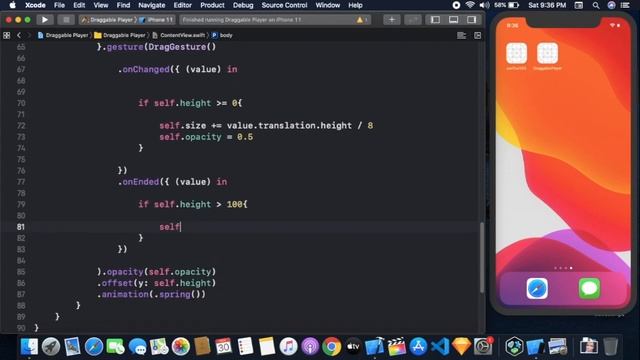The width and height of the screenshot is (640, 360).
Task: Open Safari in the simulator dock
Action: (x=537, y=288)
